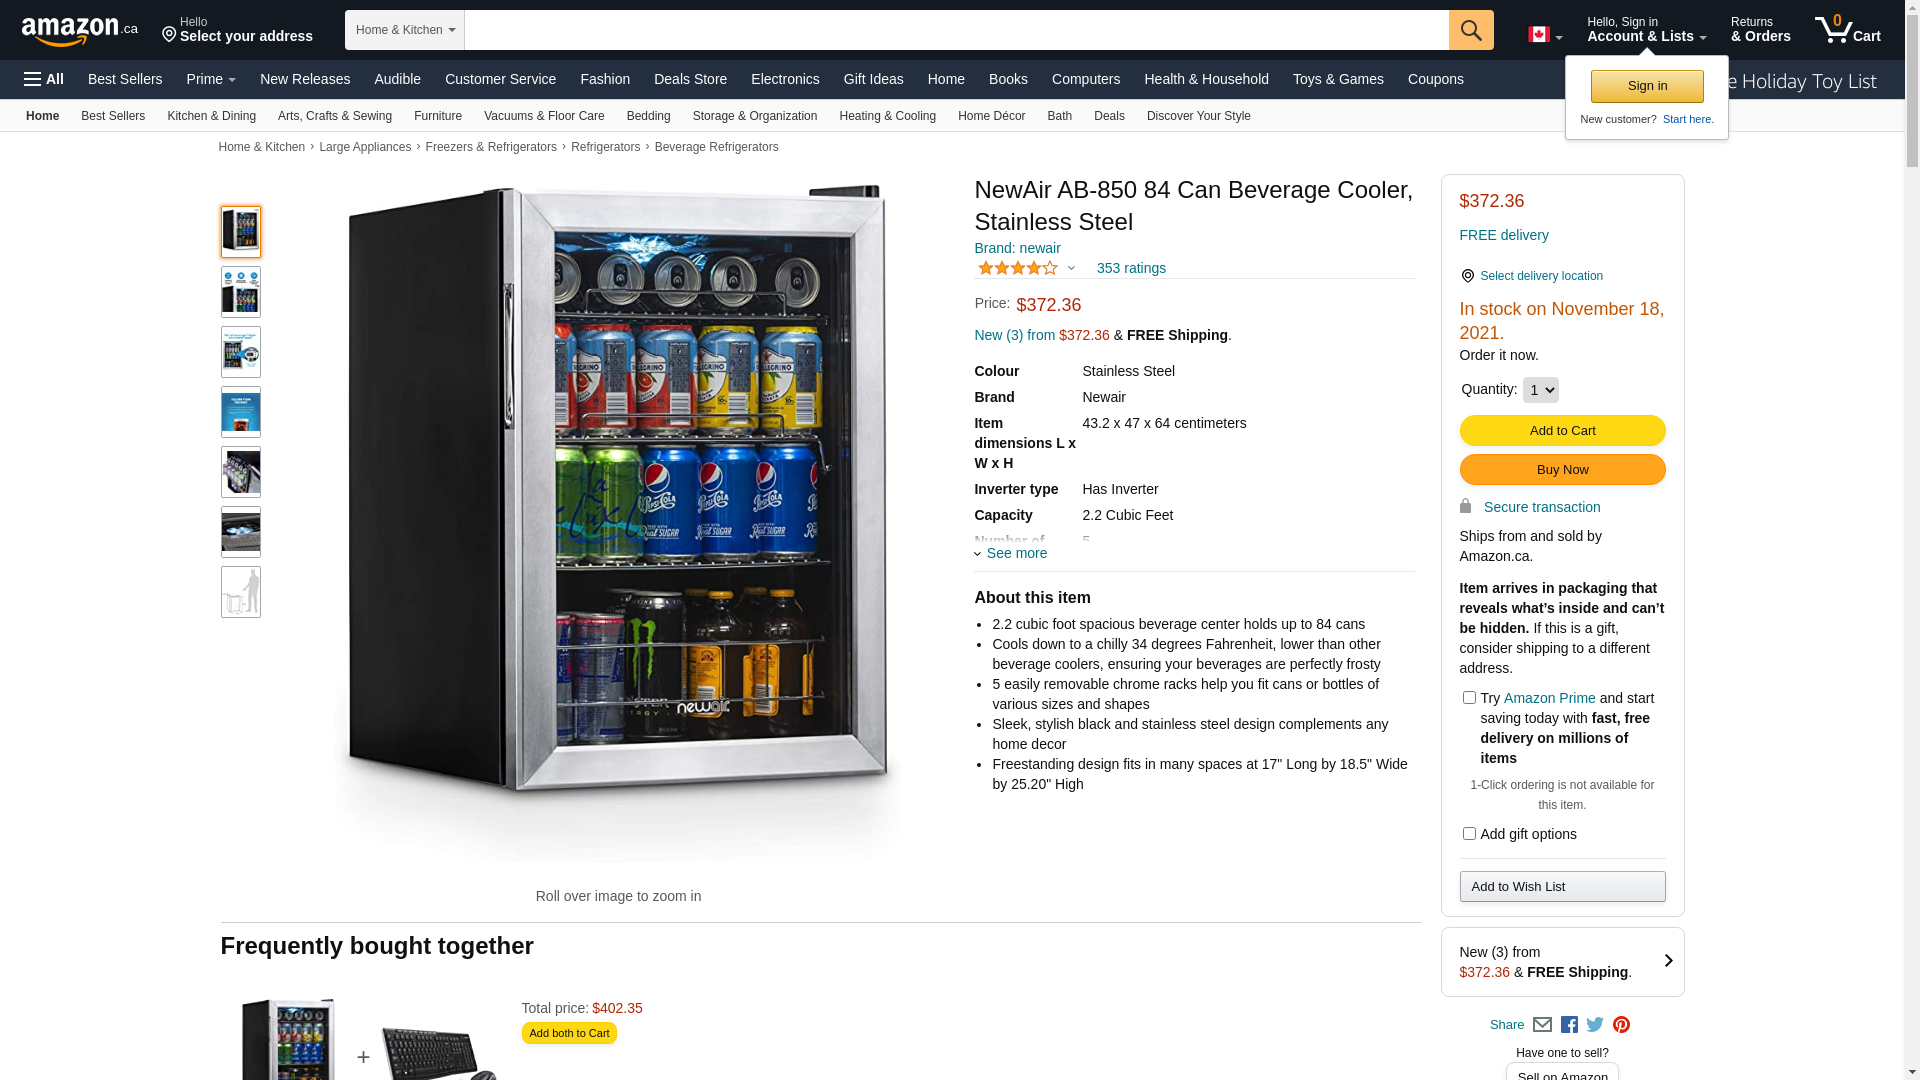Share via Pinterest icon
The width and height of the screenshot is (1920, 1080).
[1621, 1025]
